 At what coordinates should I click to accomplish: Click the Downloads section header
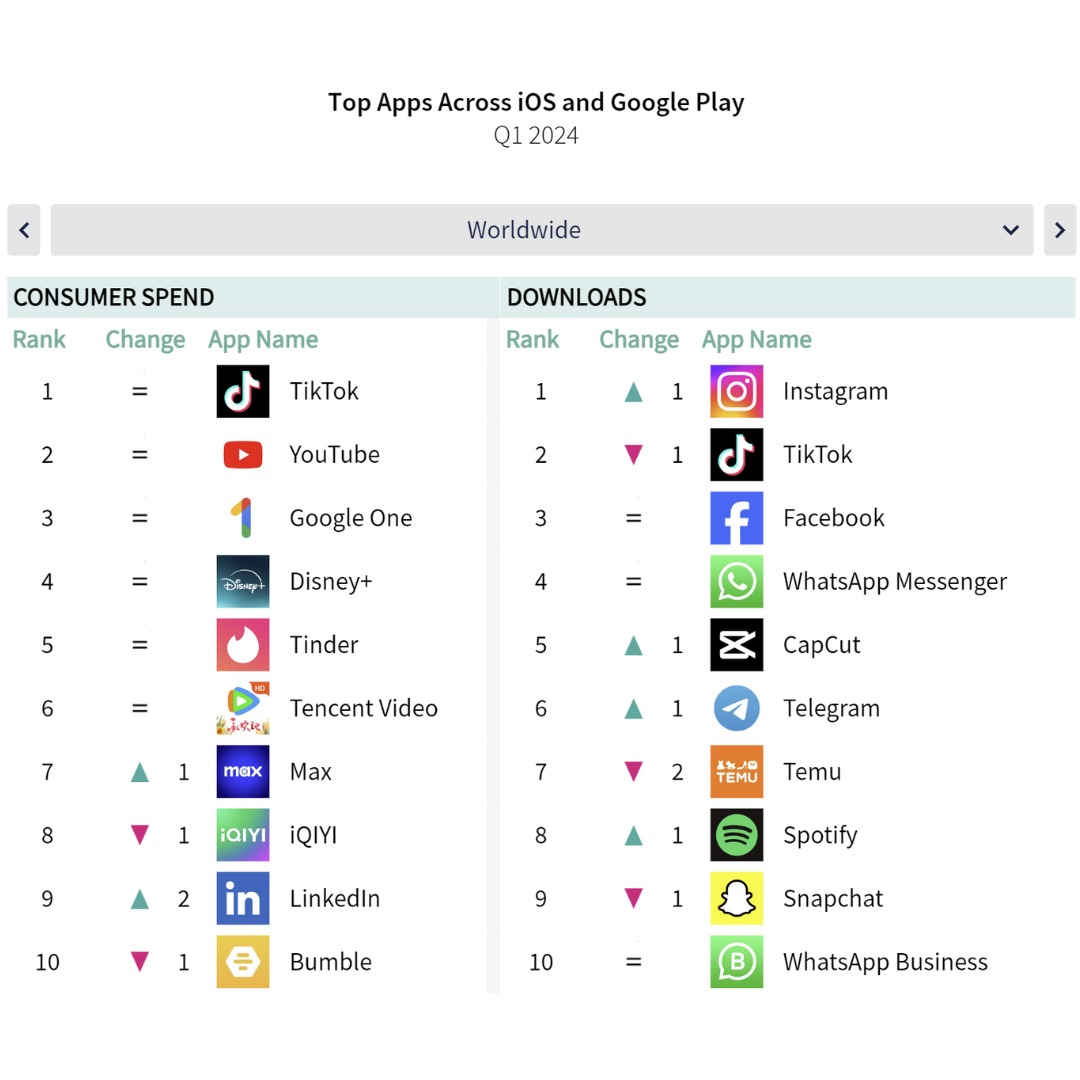coord(577,298)
